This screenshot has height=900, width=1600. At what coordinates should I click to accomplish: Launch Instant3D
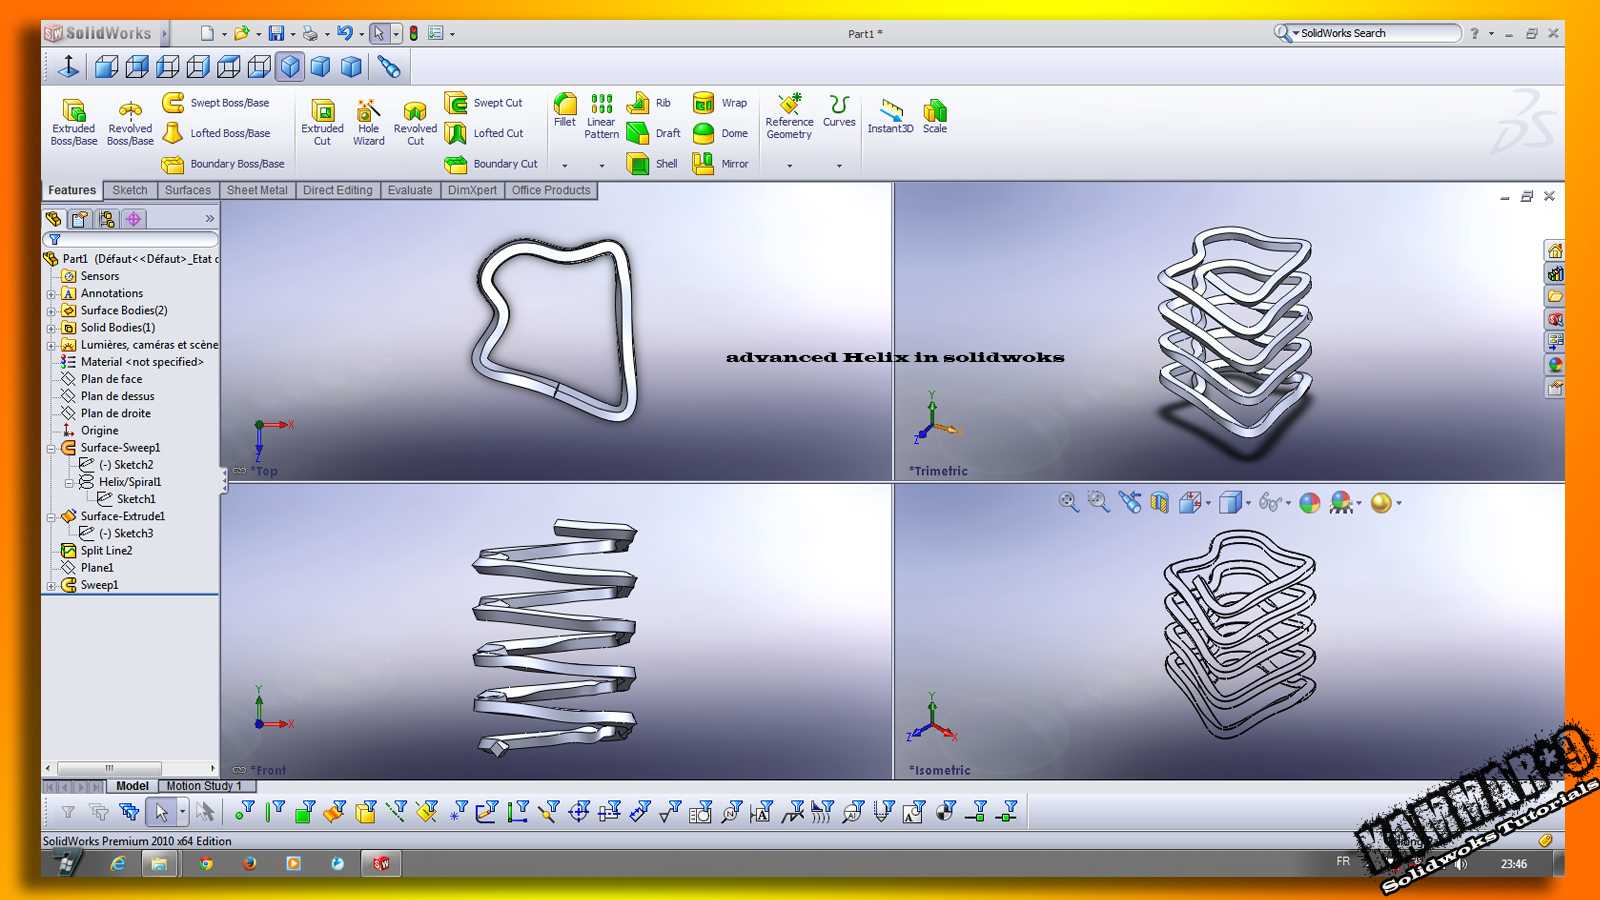coord(890,116)
